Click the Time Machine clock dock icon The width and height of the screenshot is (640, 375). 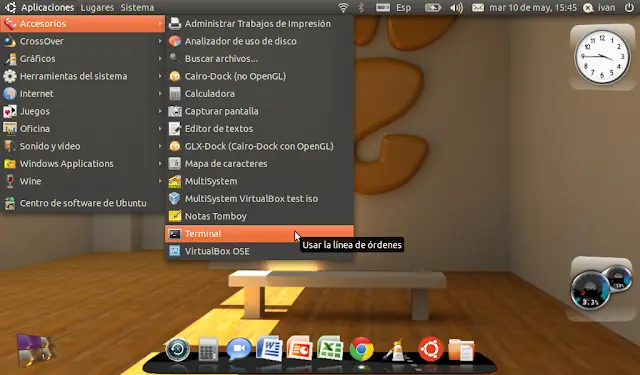[x=178, y=349]
